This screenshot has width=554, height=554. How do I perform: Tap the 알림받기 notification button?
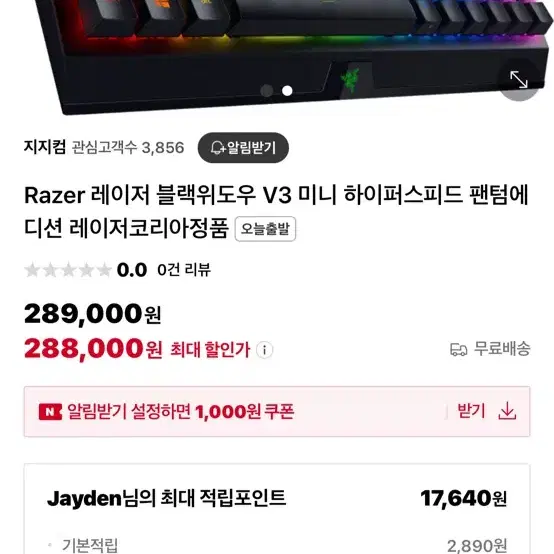tap(243, 148)
